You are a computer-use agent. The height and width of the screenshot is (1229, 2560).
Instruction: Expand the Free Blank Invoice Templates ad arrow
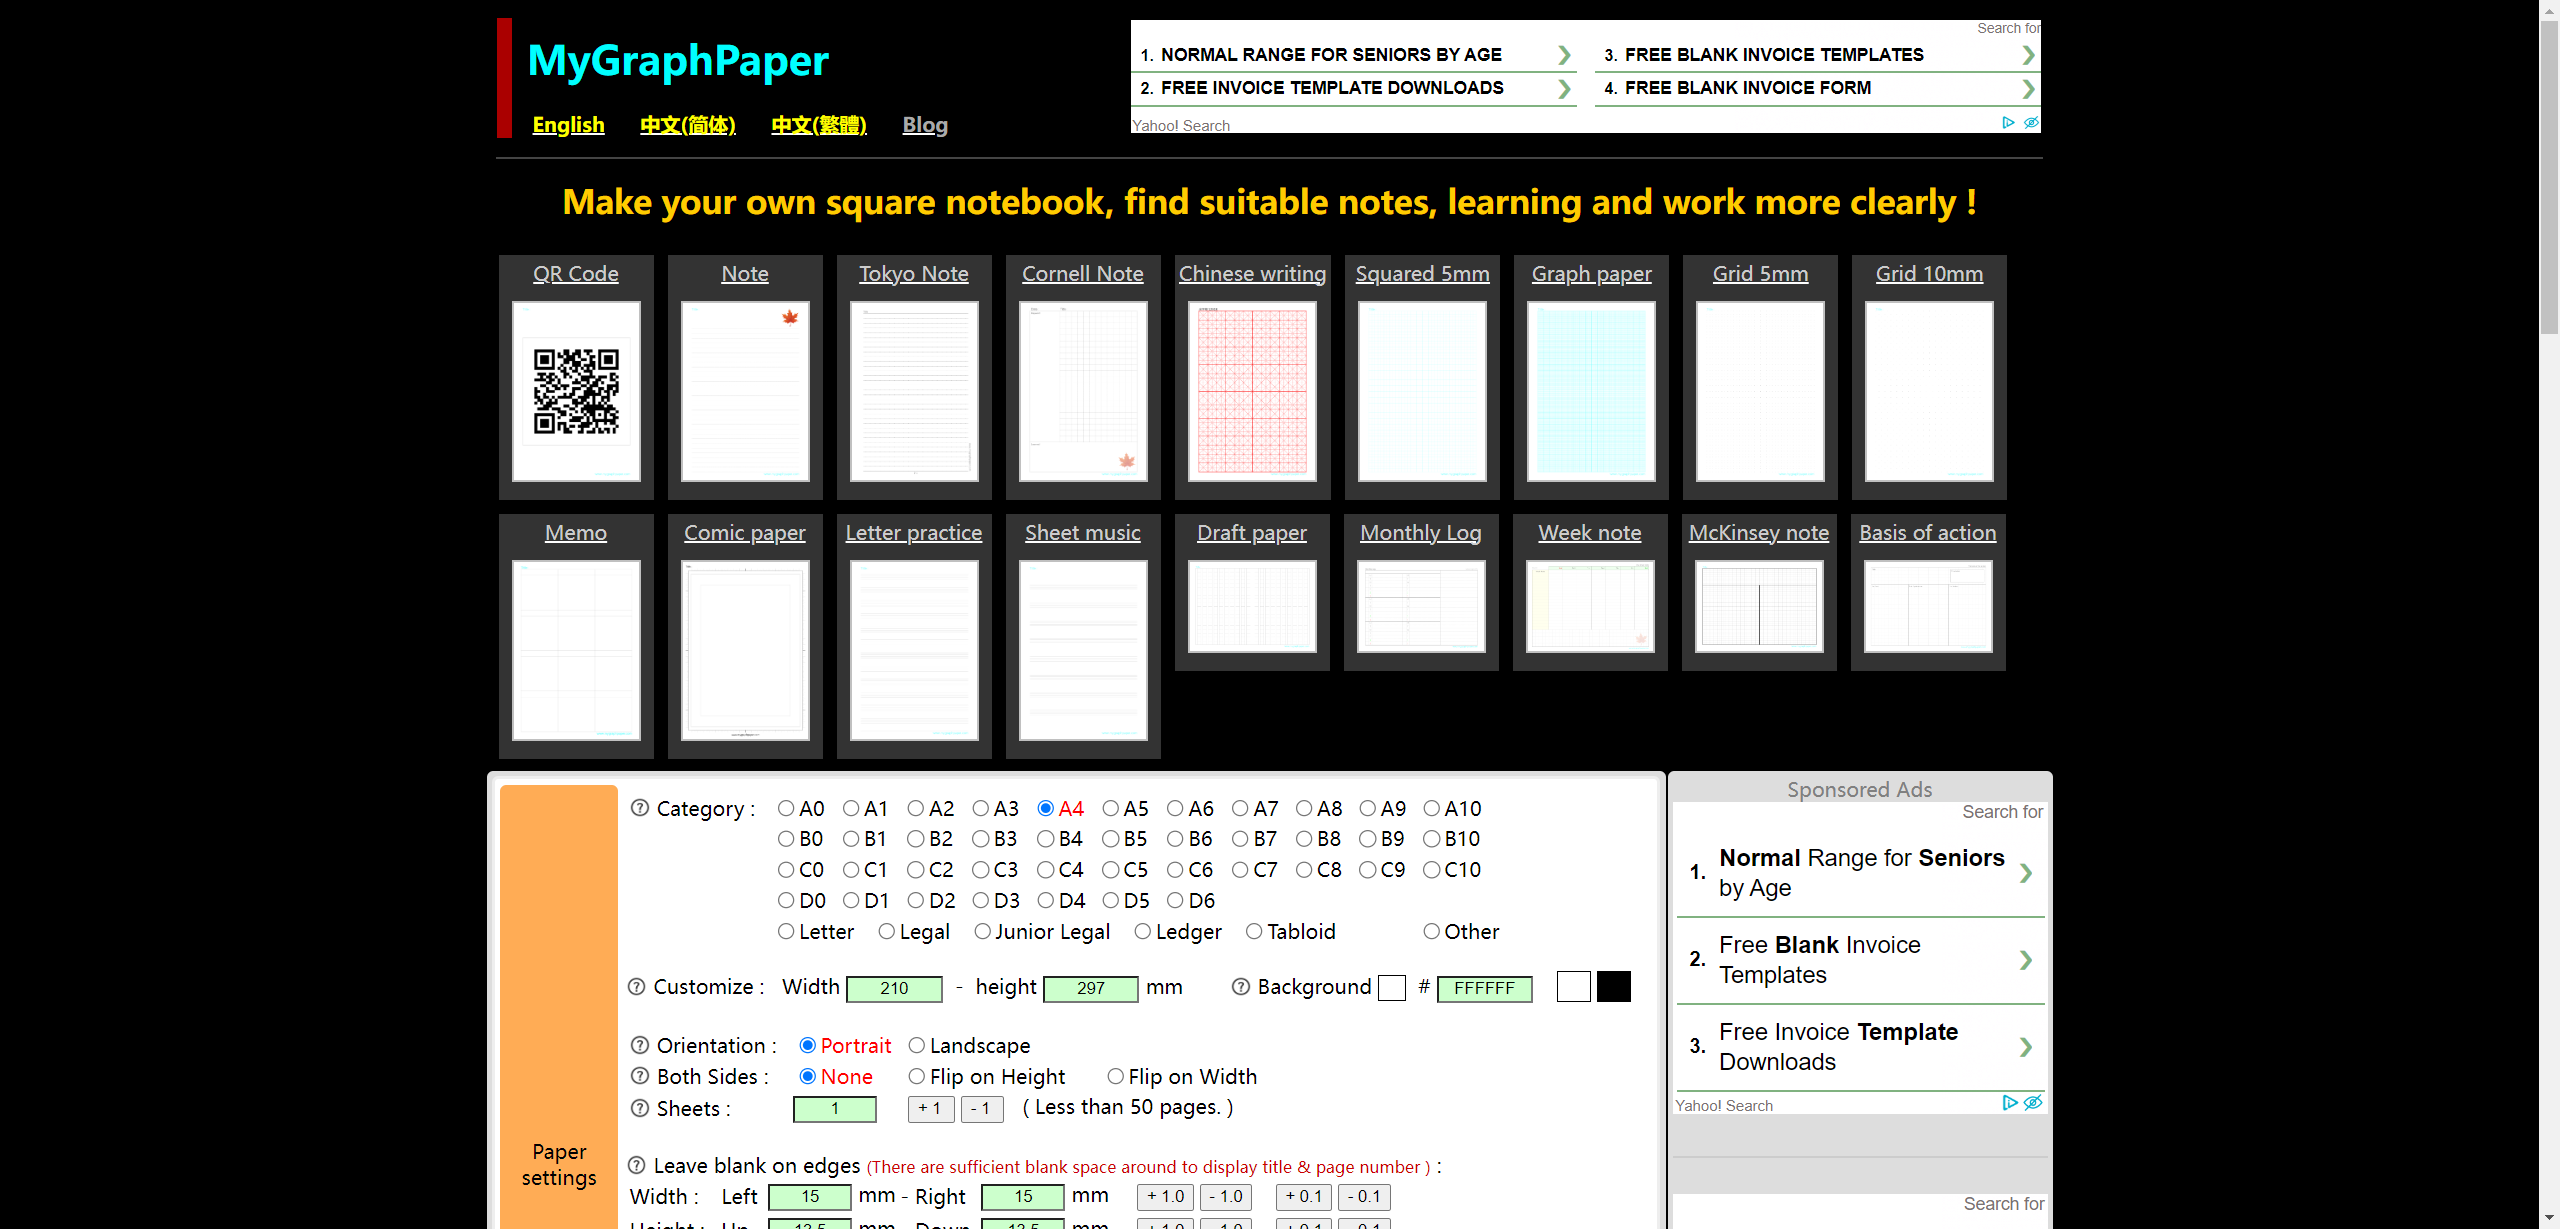point(2028,55)
